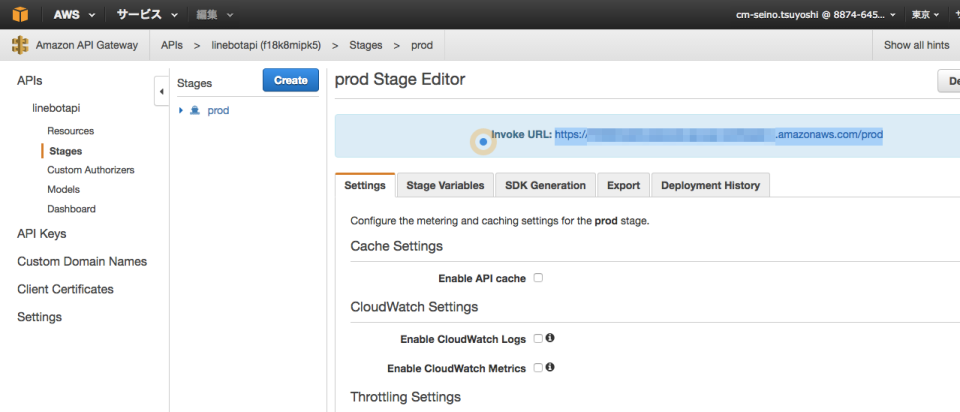The width and height of the screenshot is (960, 412).
Task: Toggle Enable CloudWatch Metrics checkbox
Action: coord(538,368)
